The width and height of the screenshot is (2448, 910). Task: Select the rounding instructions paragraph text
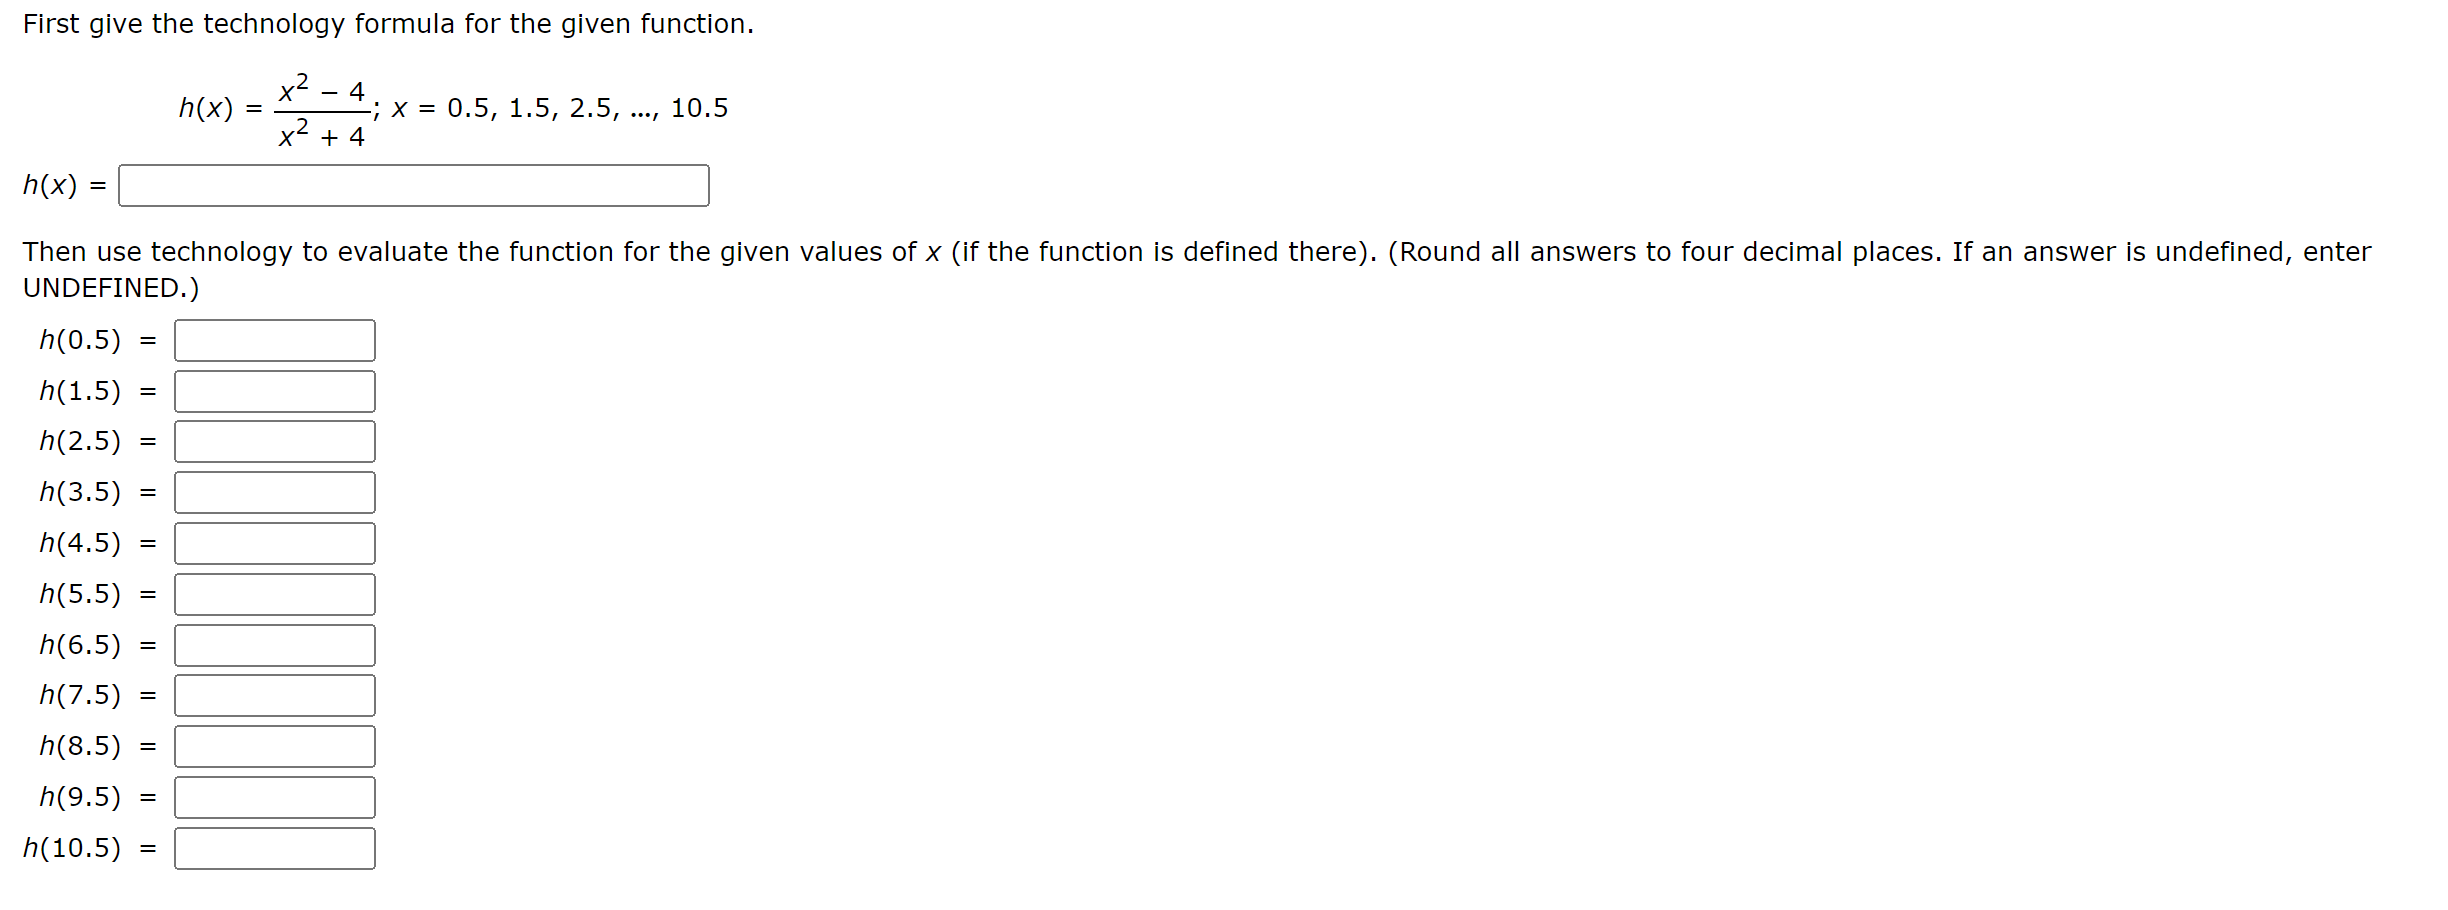click(x=1200, y=252)
